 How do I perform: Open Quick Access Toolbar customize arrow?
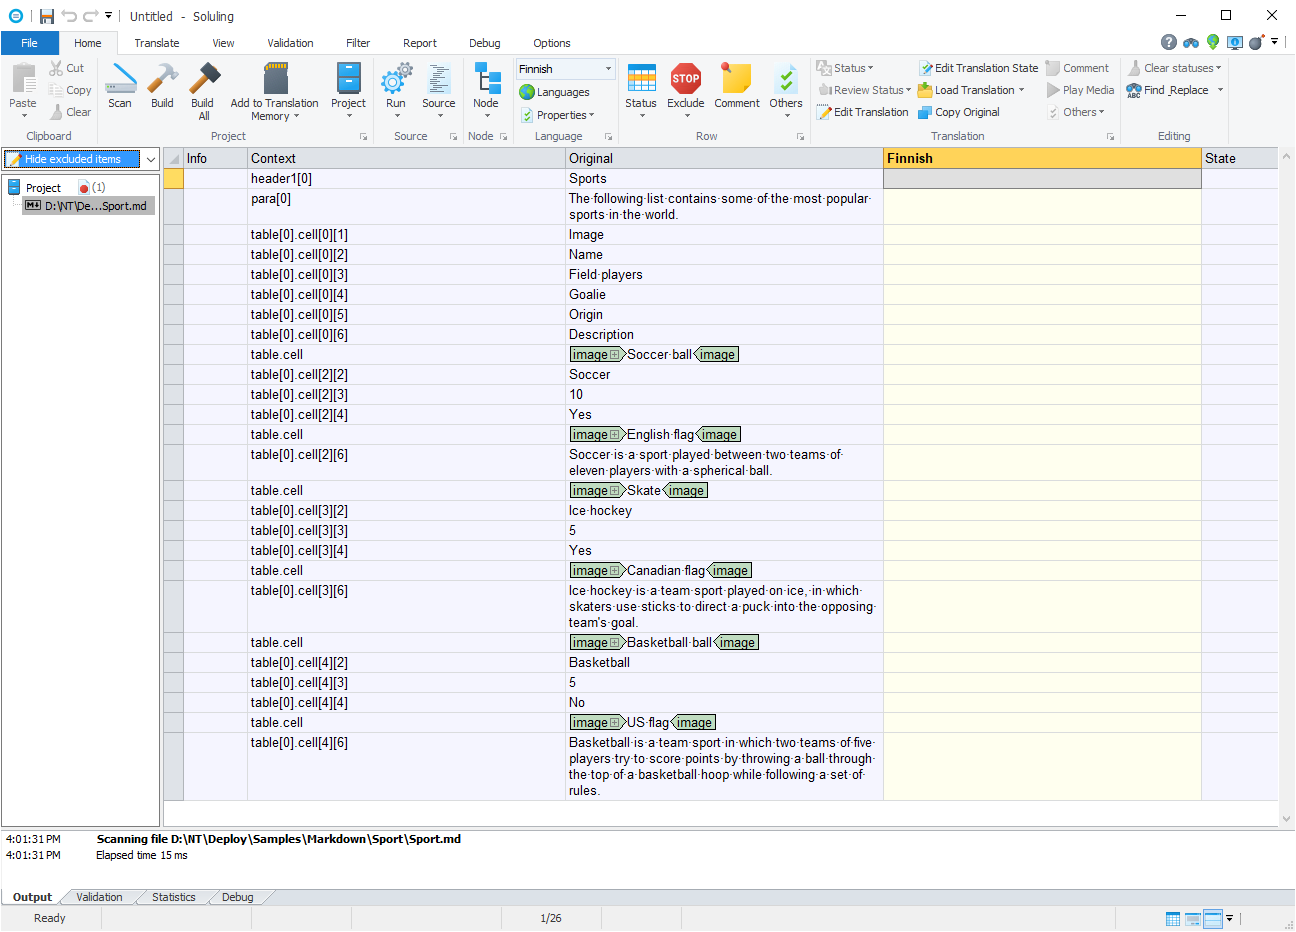tap(108, 16)
